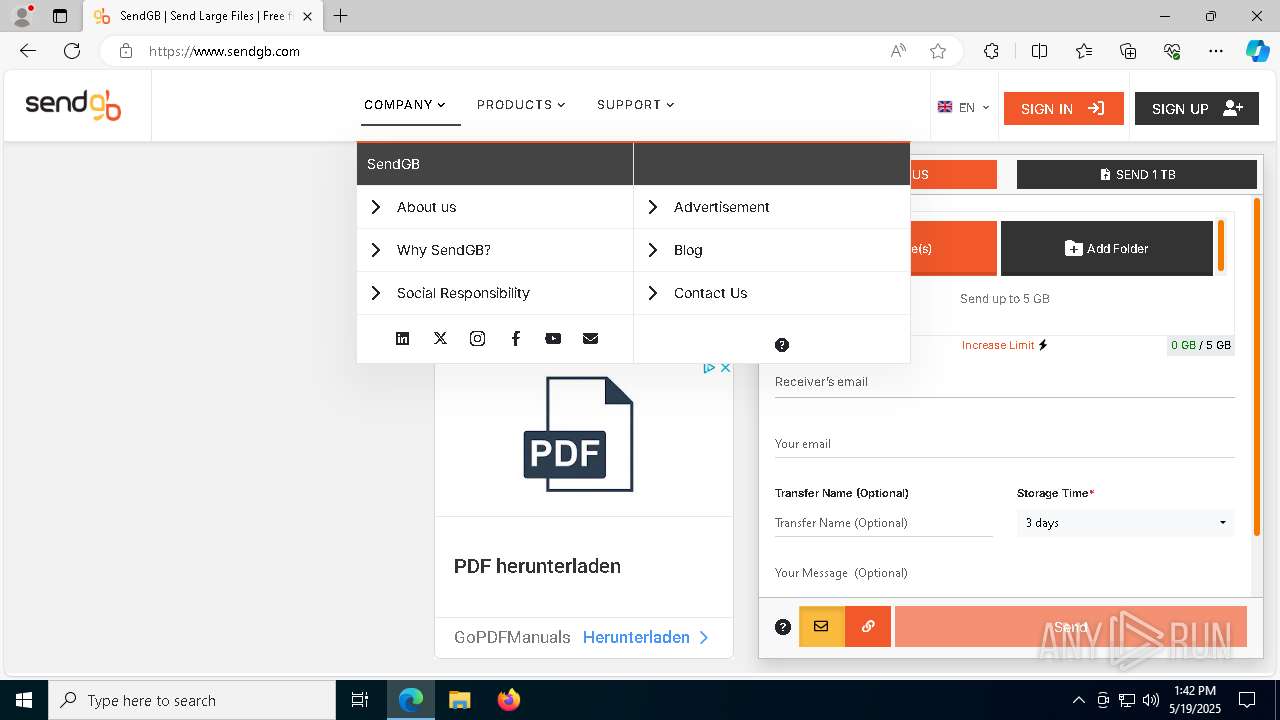Open About us menu entry
Viewport: 1280px width, 720px height.
(495, 207)
